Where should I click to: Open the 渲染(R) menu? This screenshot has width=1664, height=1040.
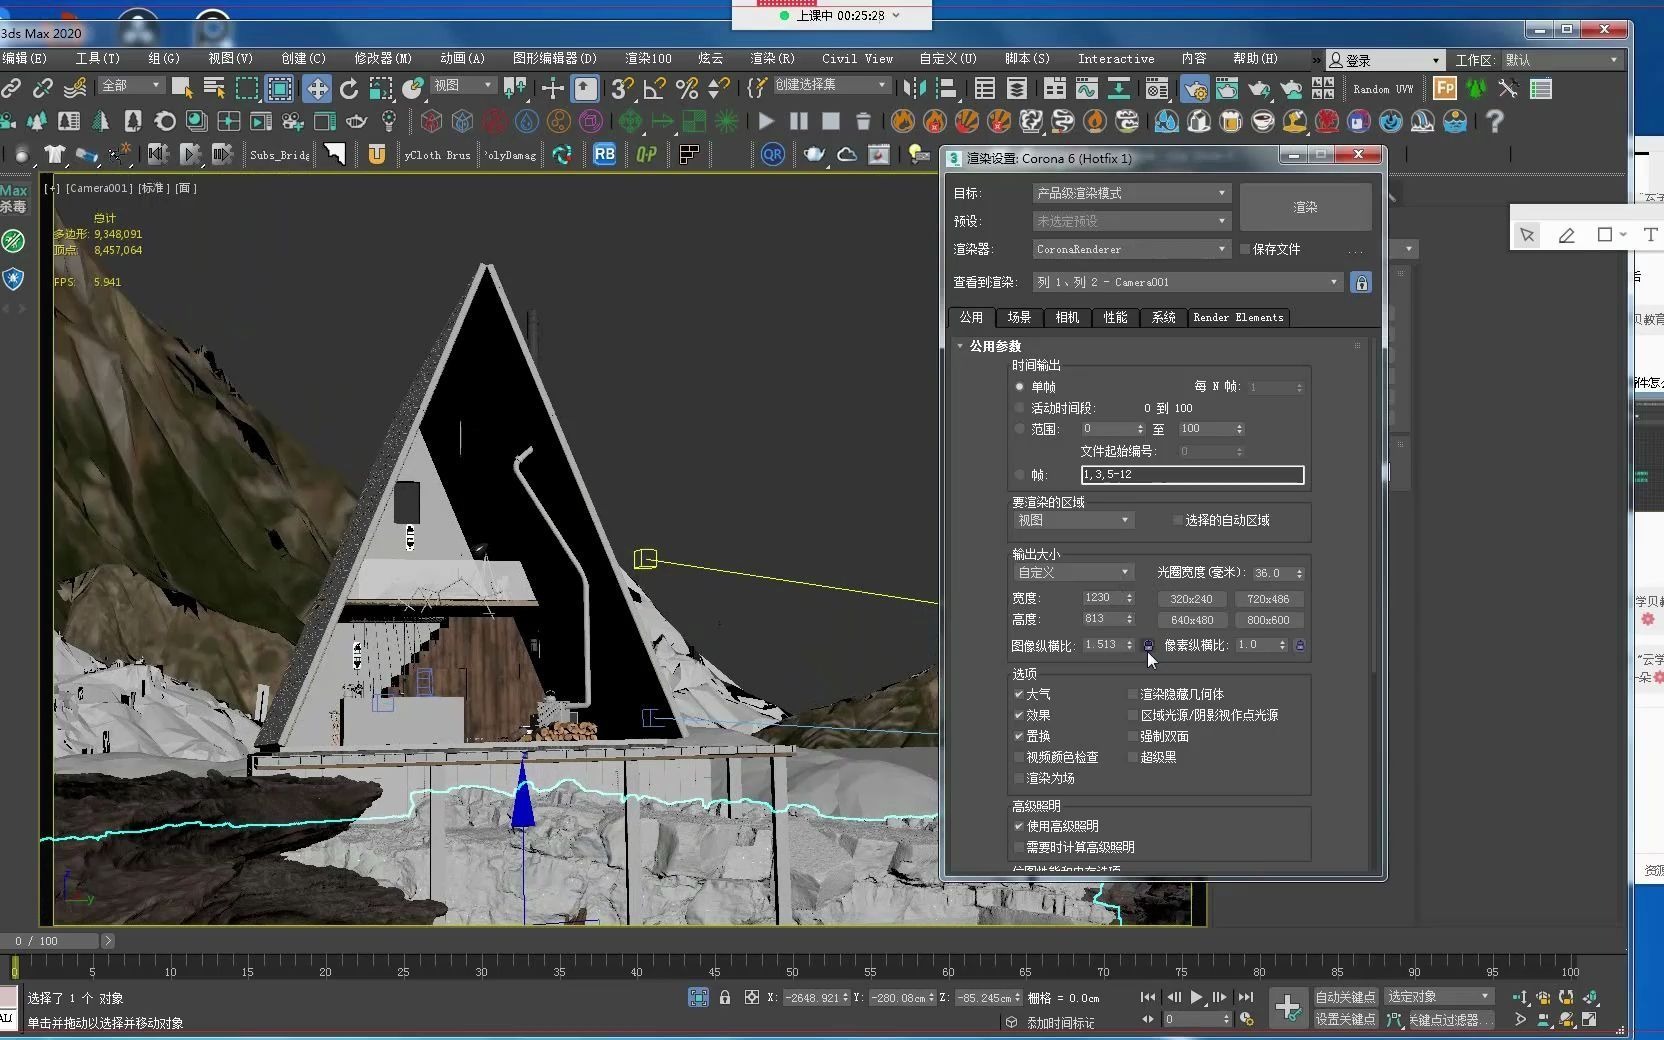pyautogui.click(x=771, y=59)
